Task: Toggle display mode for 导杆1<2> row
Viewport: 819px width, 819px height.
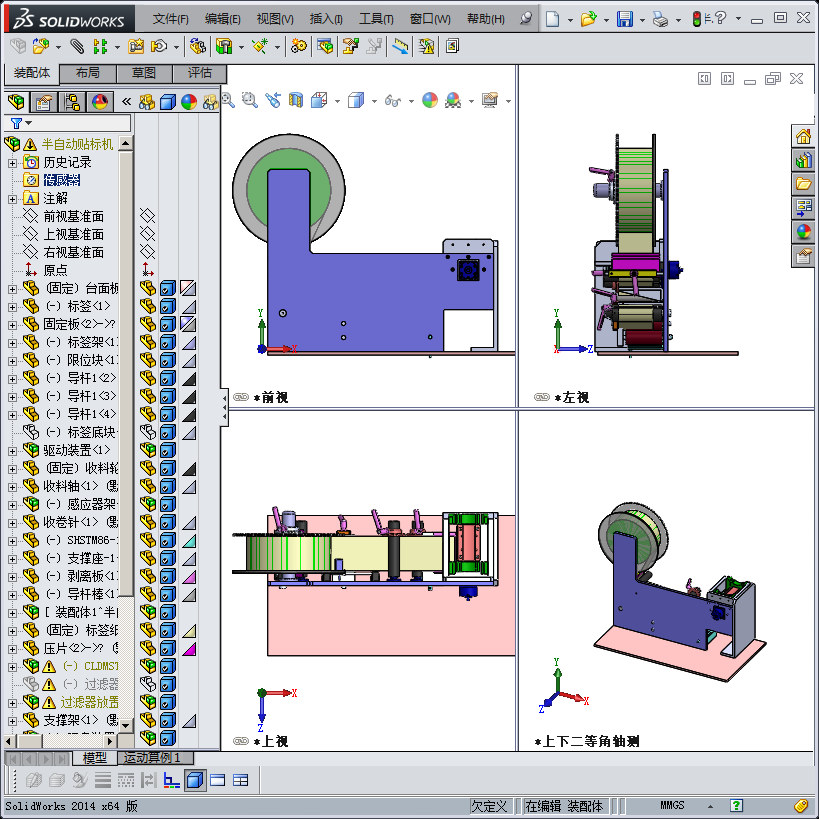Action: [x=168, y=378]
